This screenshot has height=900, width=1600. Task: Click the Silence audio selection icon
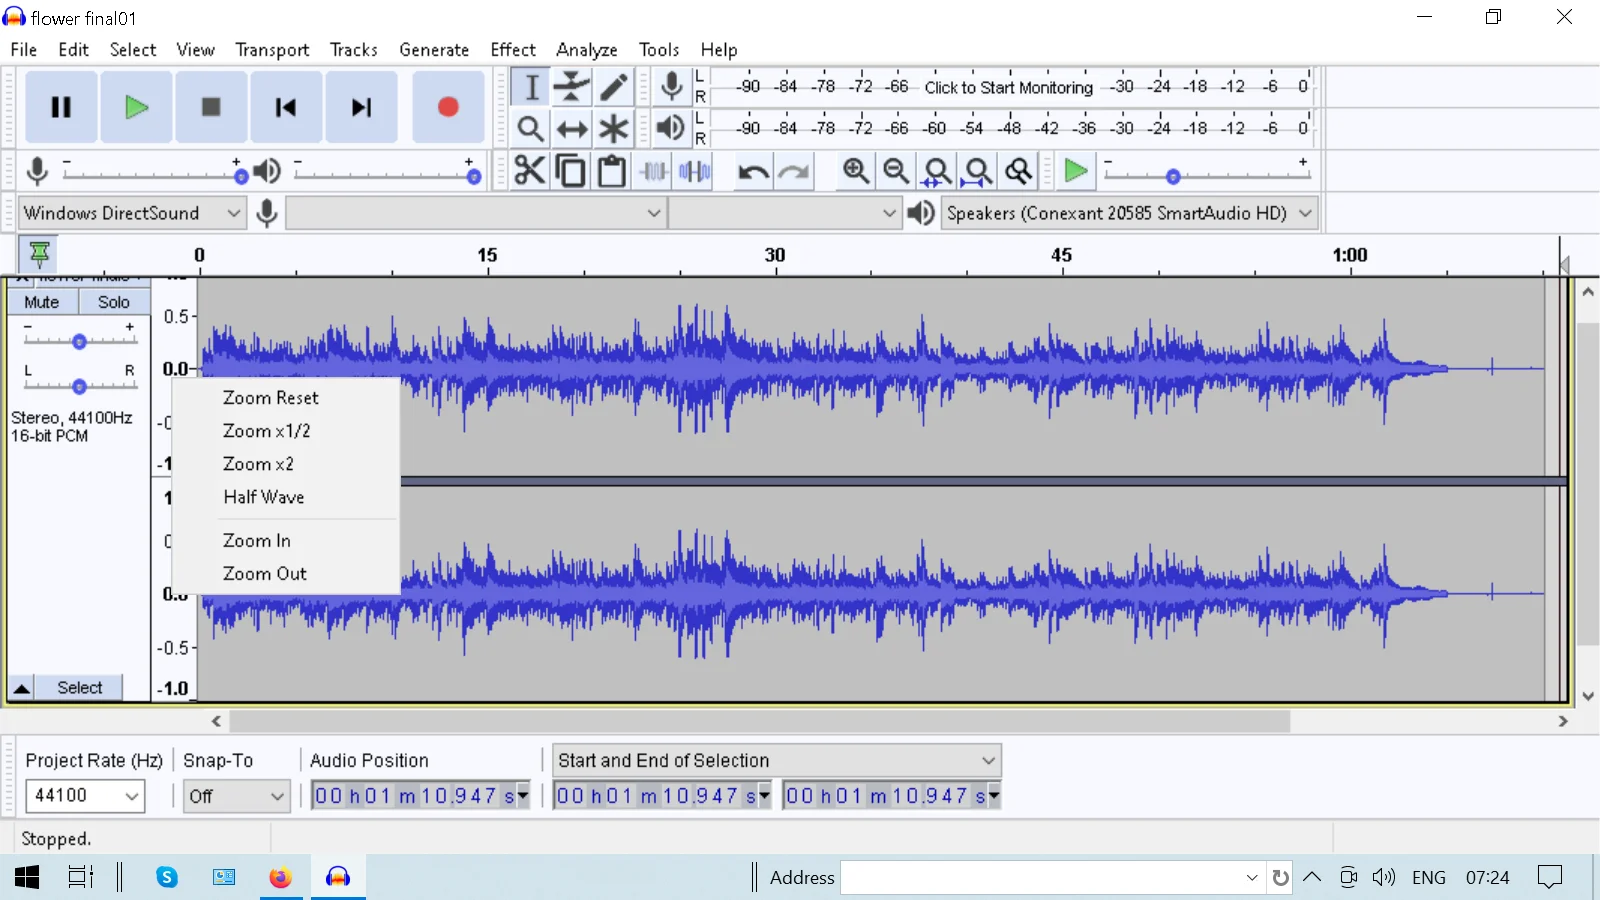[694, 171]
